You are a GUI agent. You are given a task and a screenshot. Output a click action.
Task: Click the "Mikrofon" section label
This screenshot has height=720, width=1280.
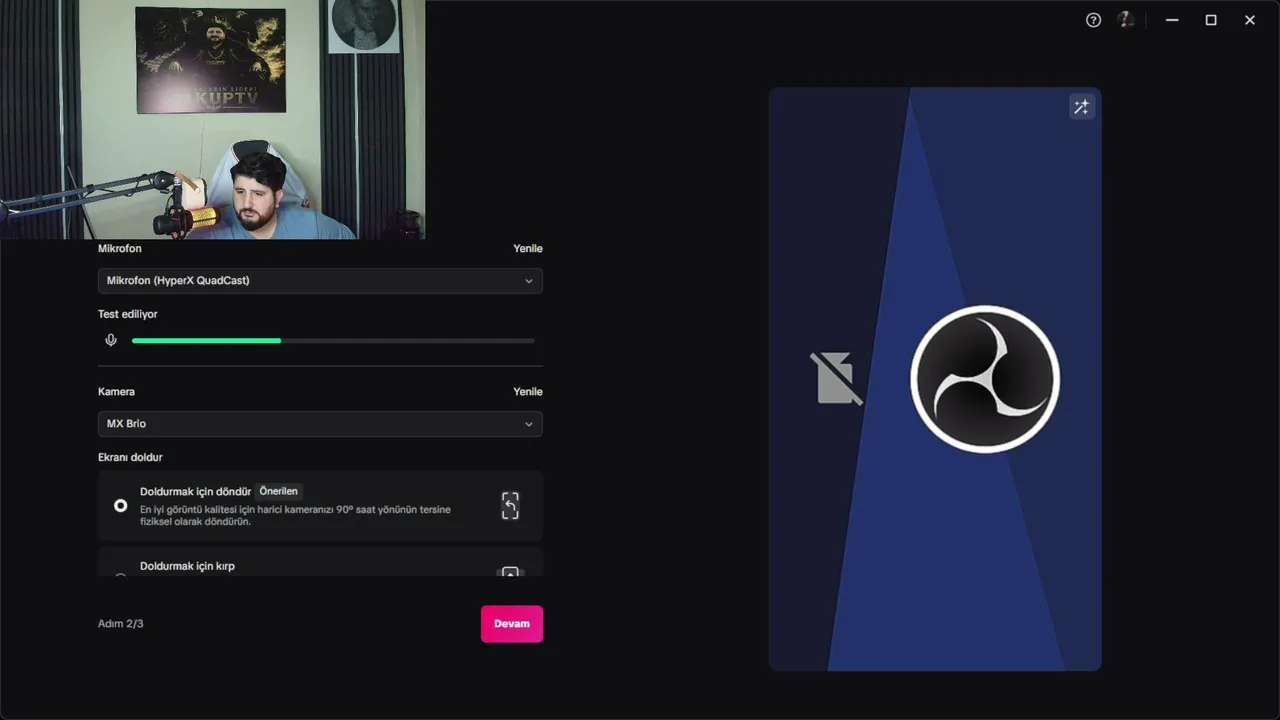120,249
